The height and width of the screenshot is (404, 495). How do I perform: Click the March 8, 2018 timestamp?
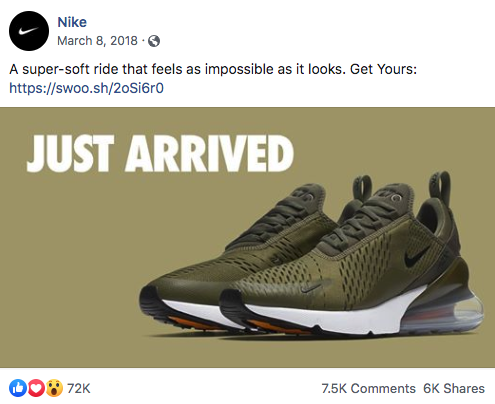(x=97, y=41)
